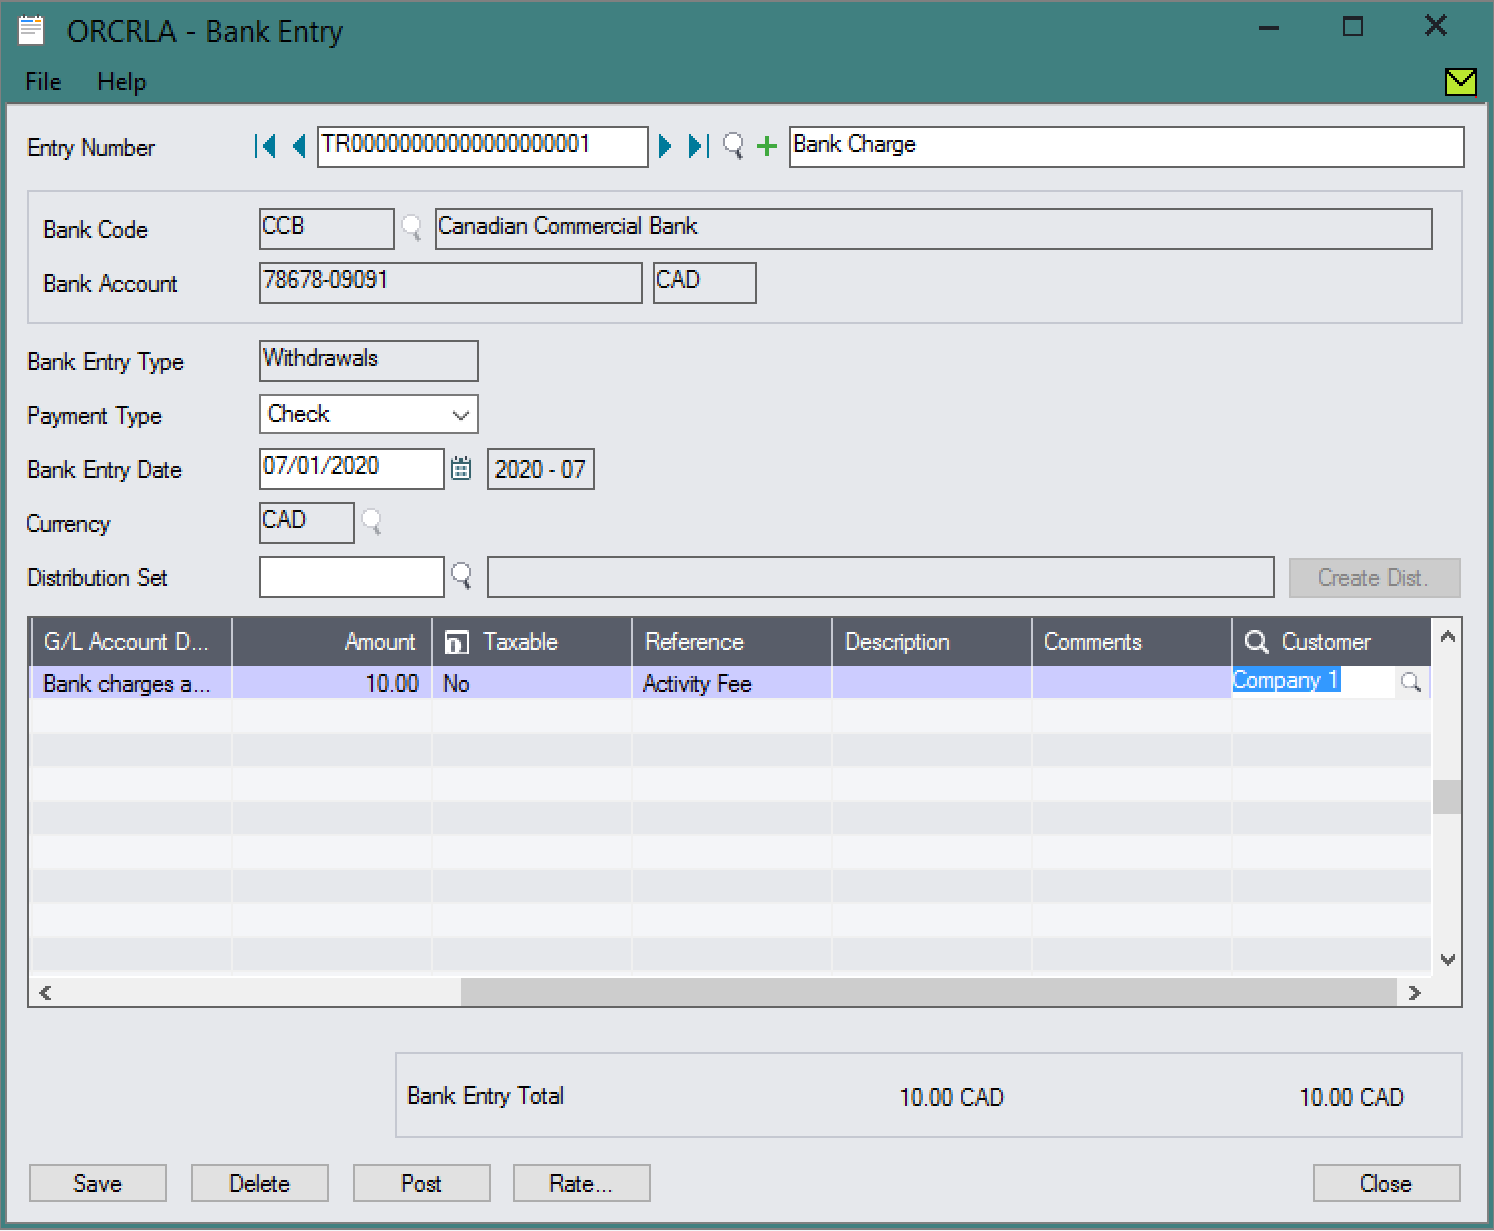Screen dimensions: 1494x1231
Task: Open the File menu
Action: click(x=43, y=82)
